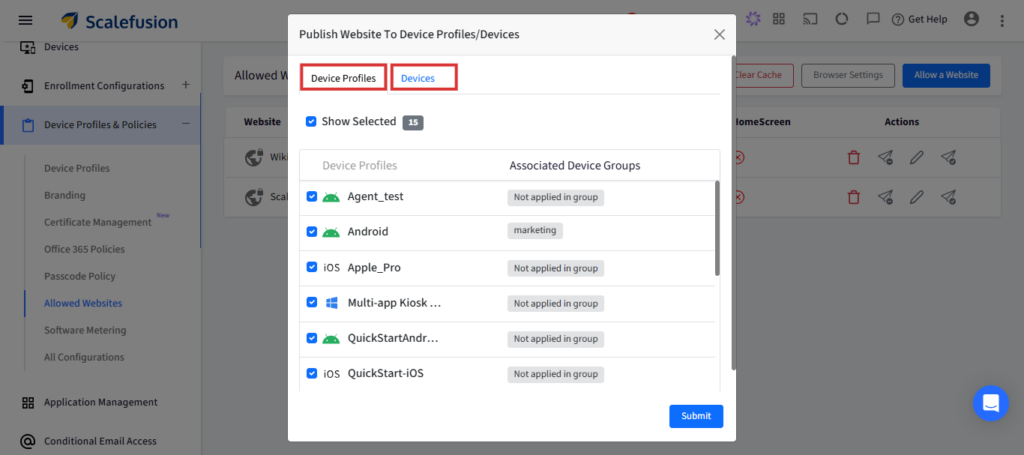Open the hamburger navigation menu
This screenshot has width=1024, height=455.
[25, 20]
